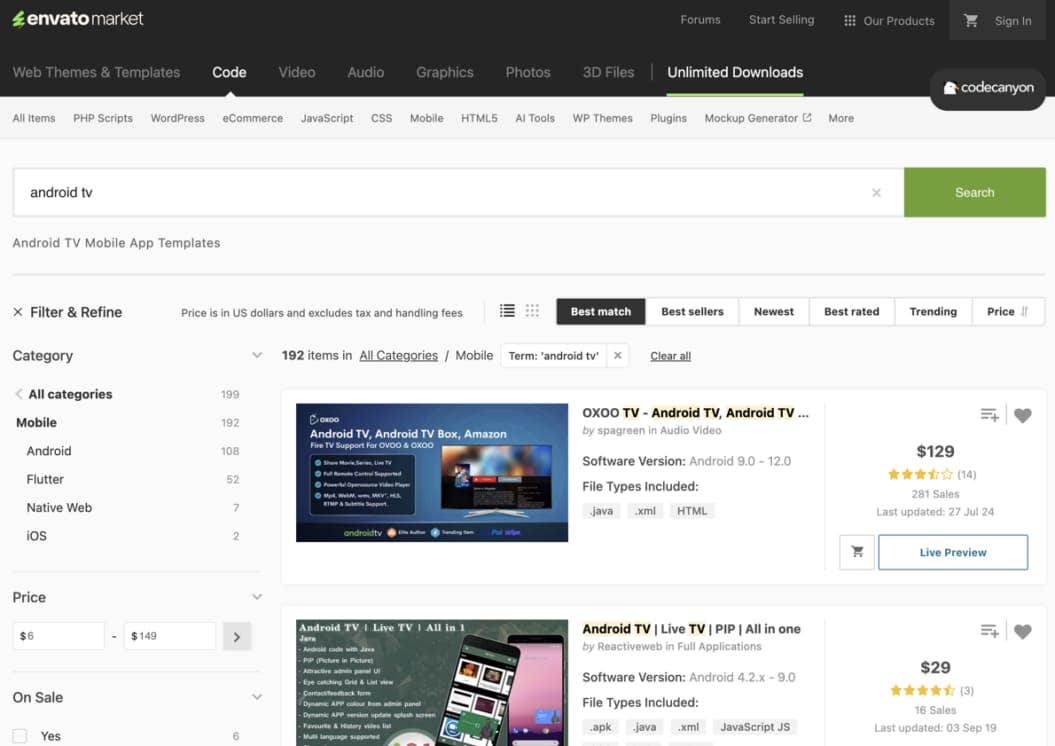Click the Our Products grid icon
Screen dimensions: 1055x746
850,21
